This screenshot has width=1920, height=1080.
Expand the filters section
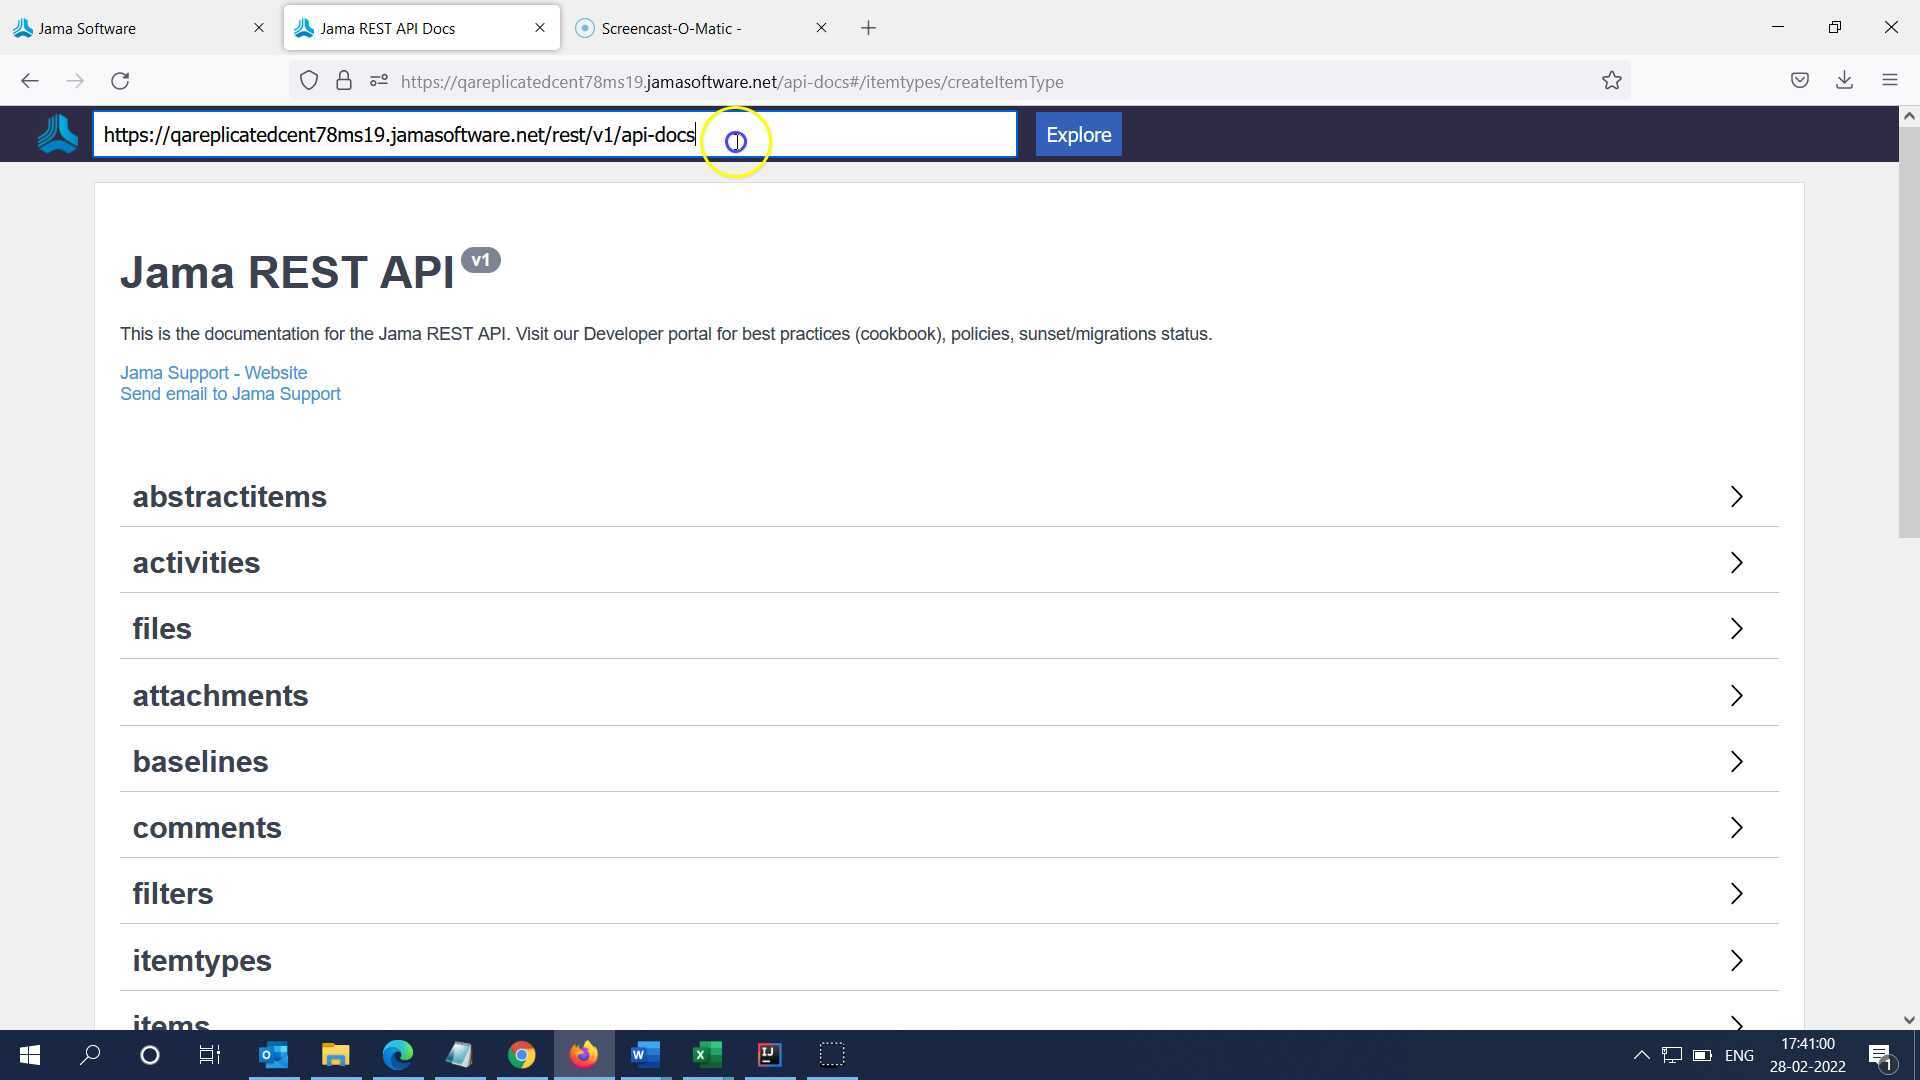pyautogui.click(x=949, y=893)
